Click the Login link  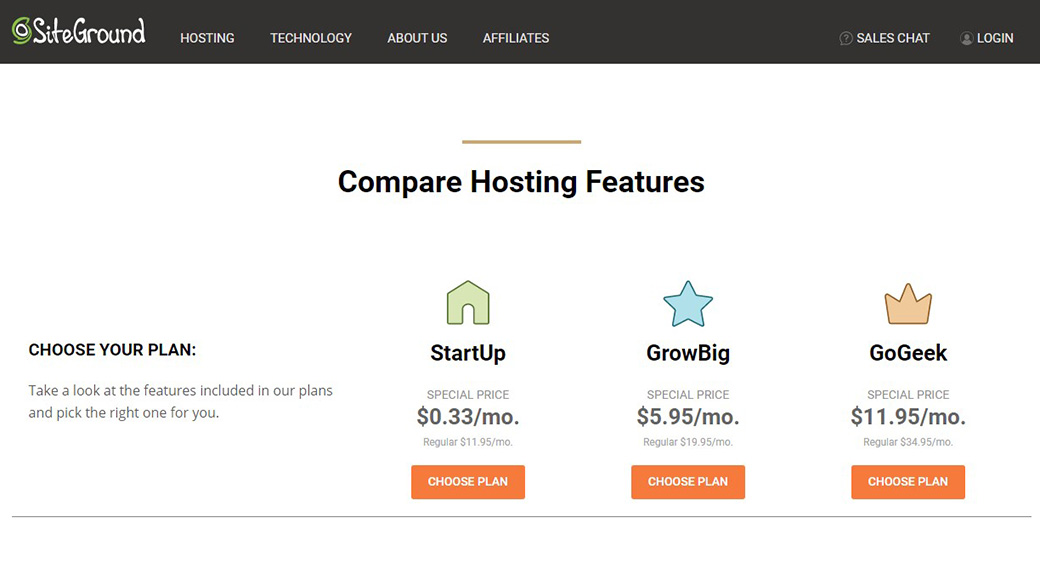click(995, 38)
